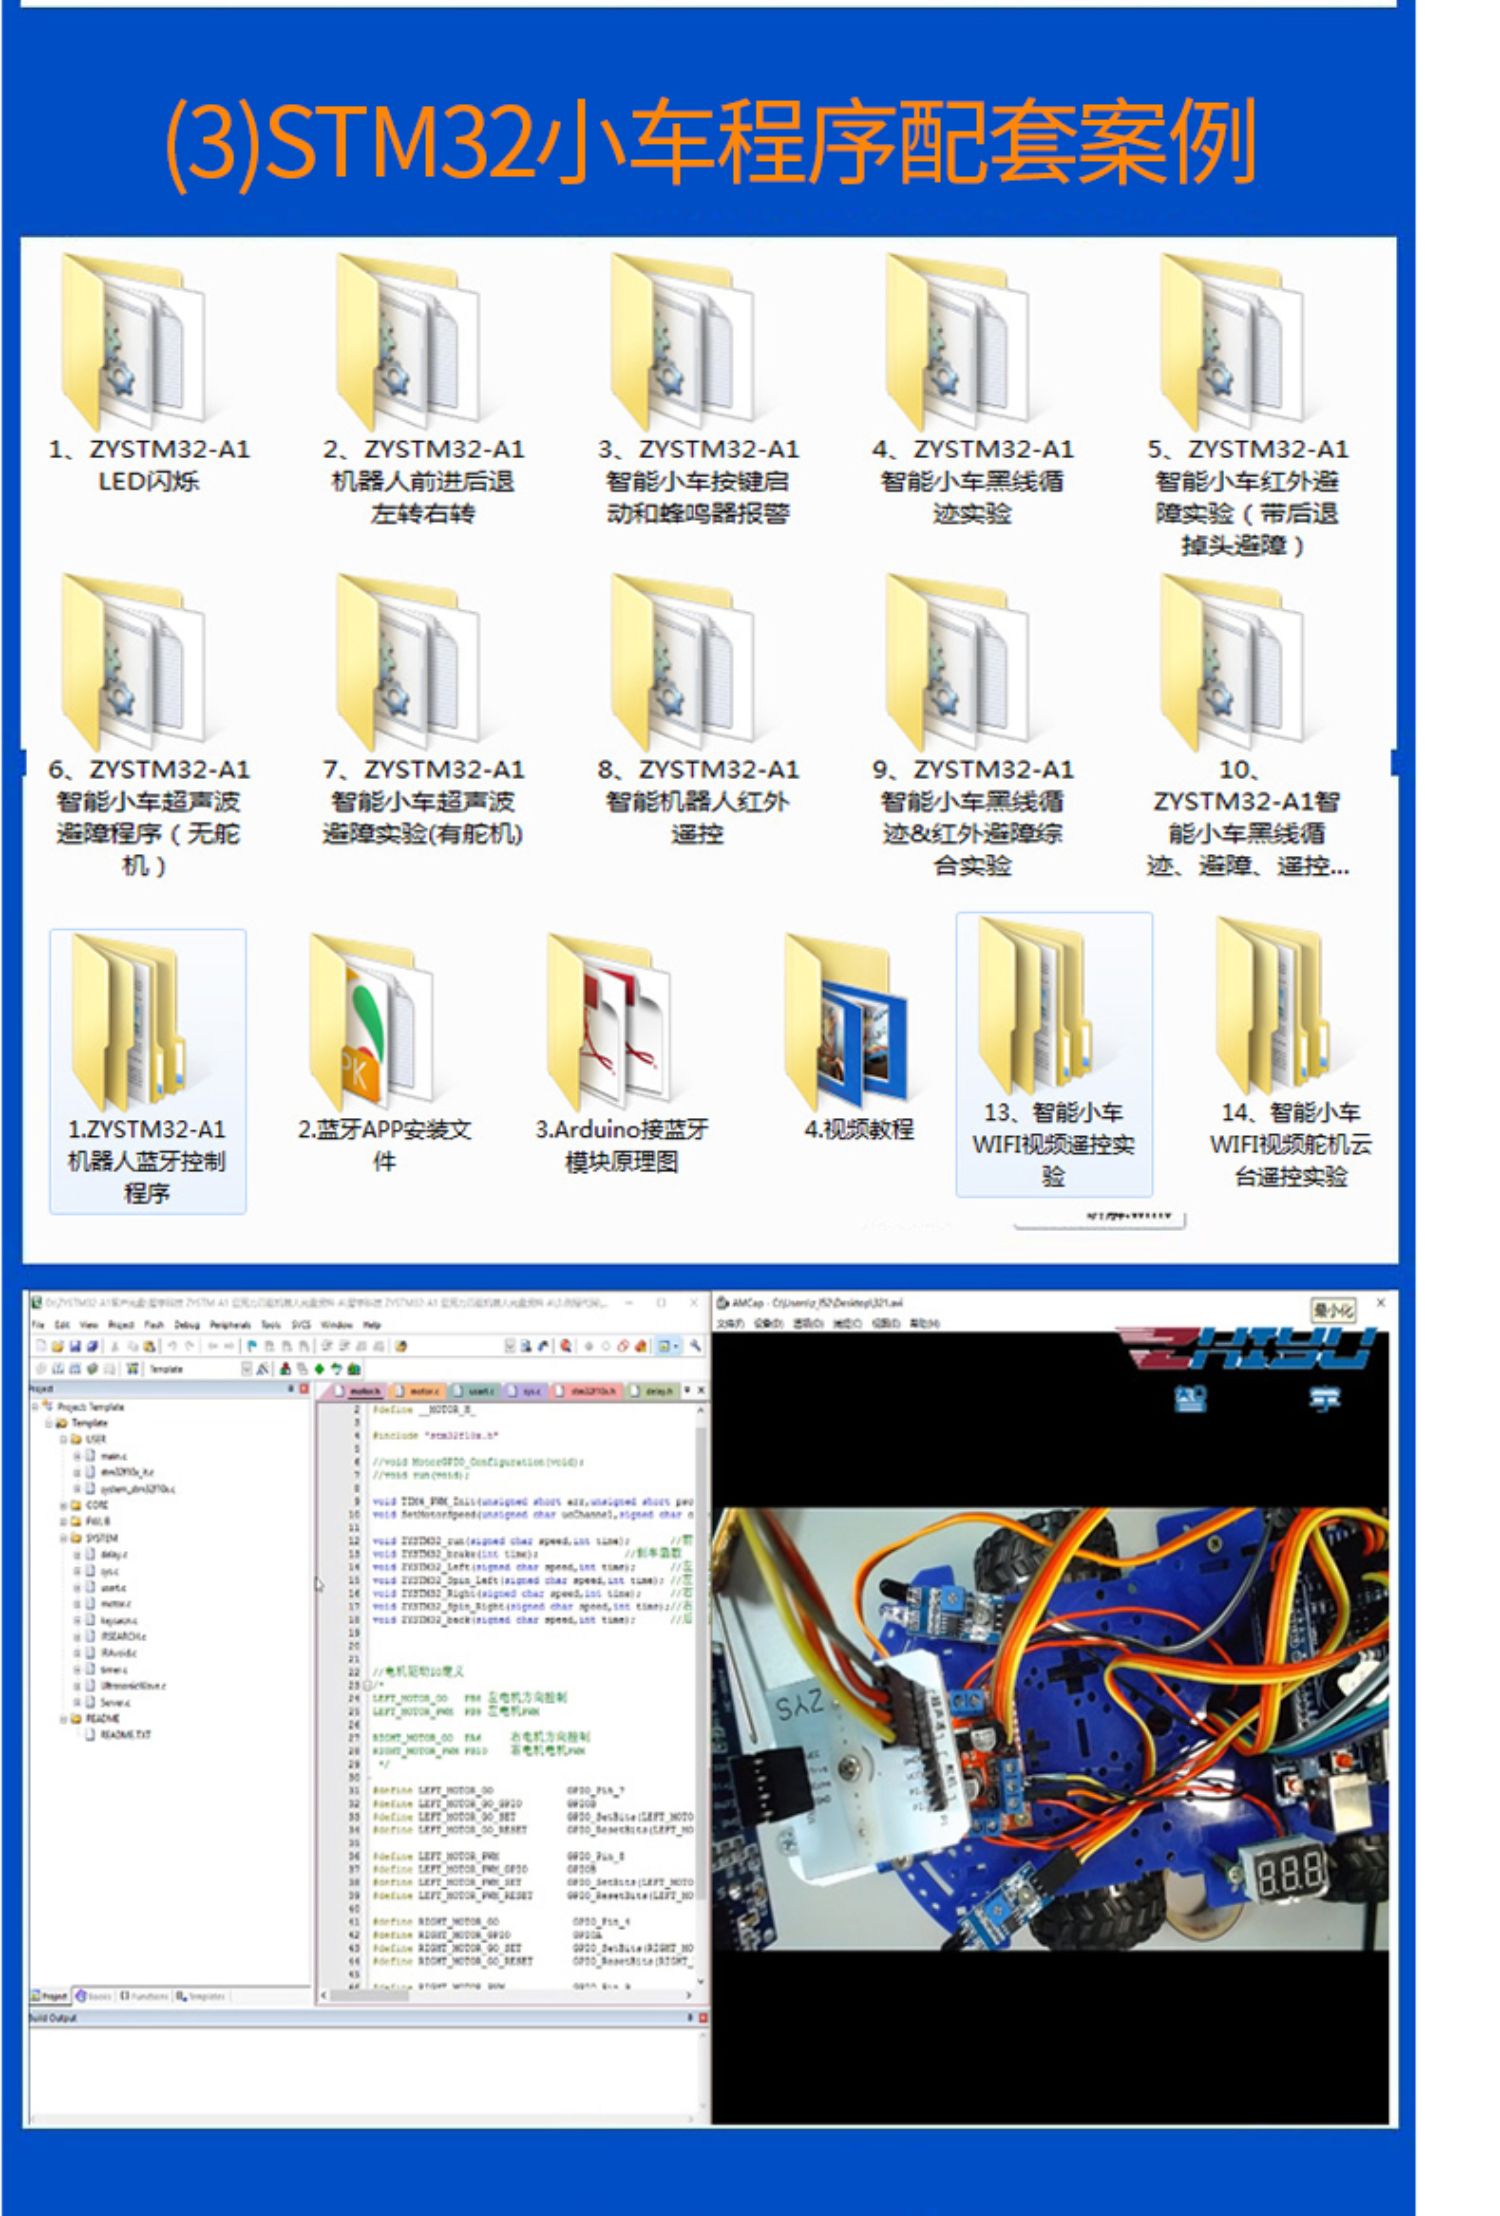Open the 智能小车红外避障实验 folder
Screen dimensions: 1500x2216
click(x=1246, y=405)
